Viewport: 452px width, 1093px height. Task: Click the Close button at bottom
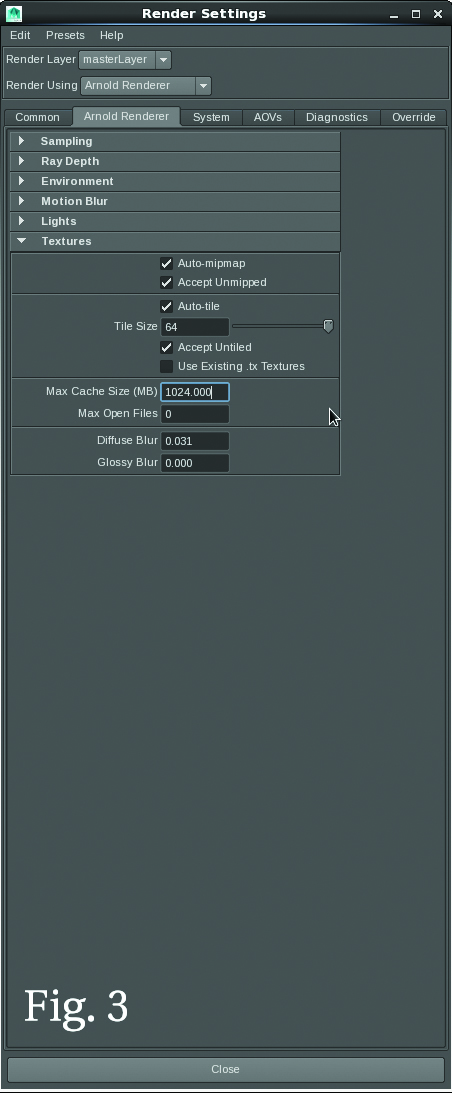coord(225,1069)
